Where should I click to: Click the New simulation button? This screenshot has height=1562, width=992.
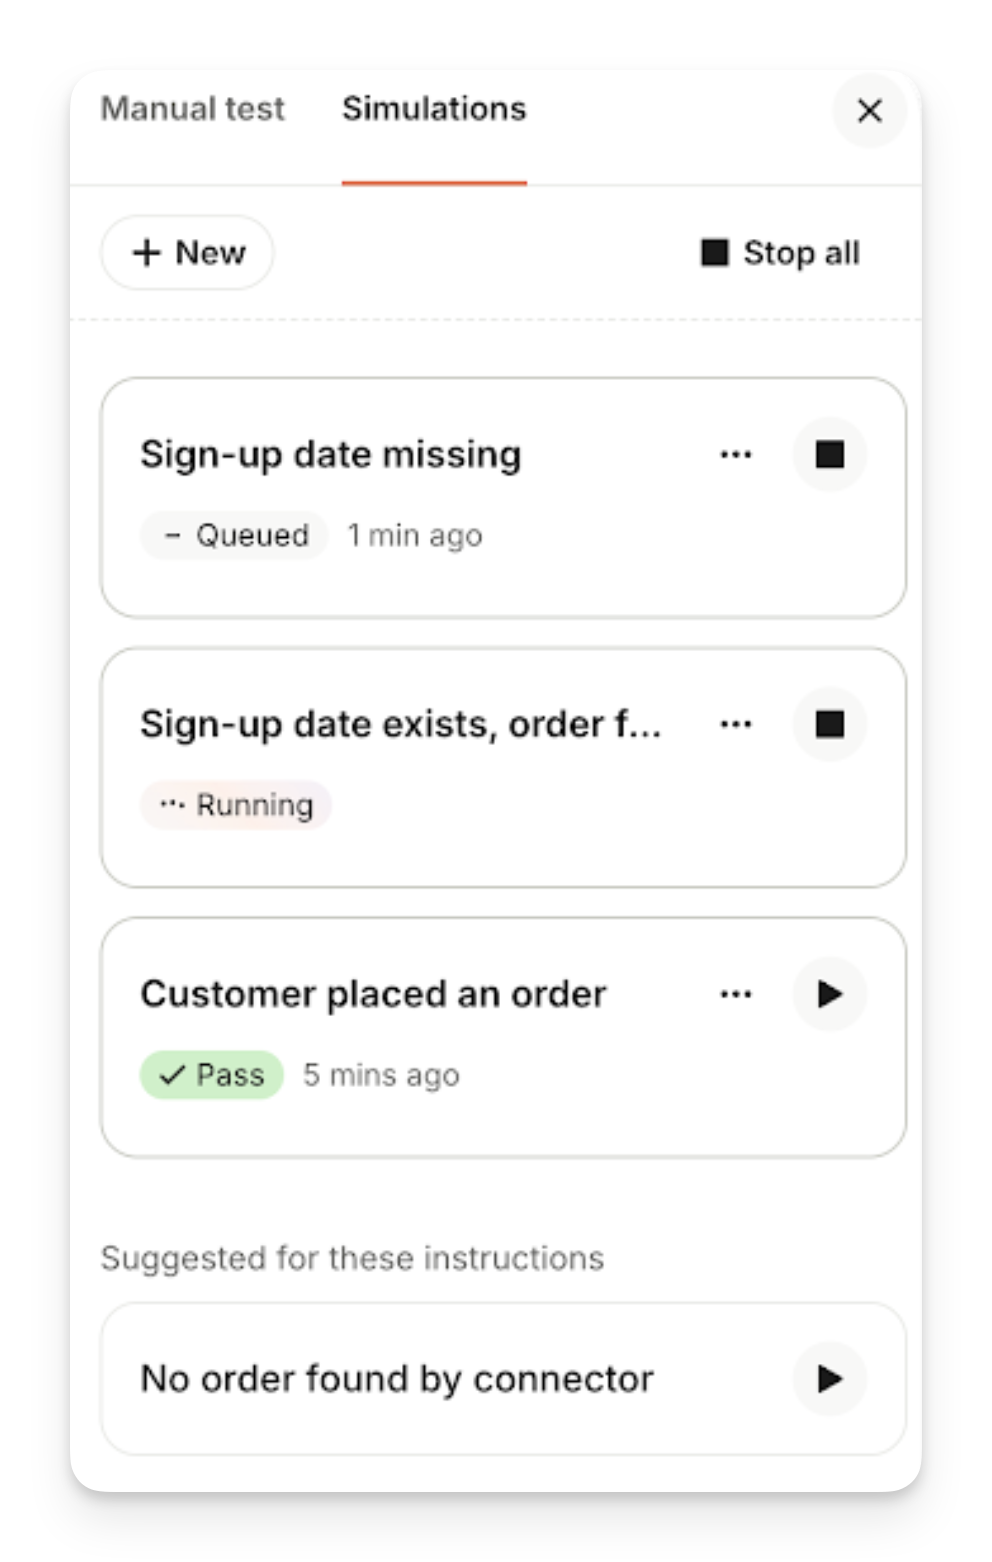[188, 253]
